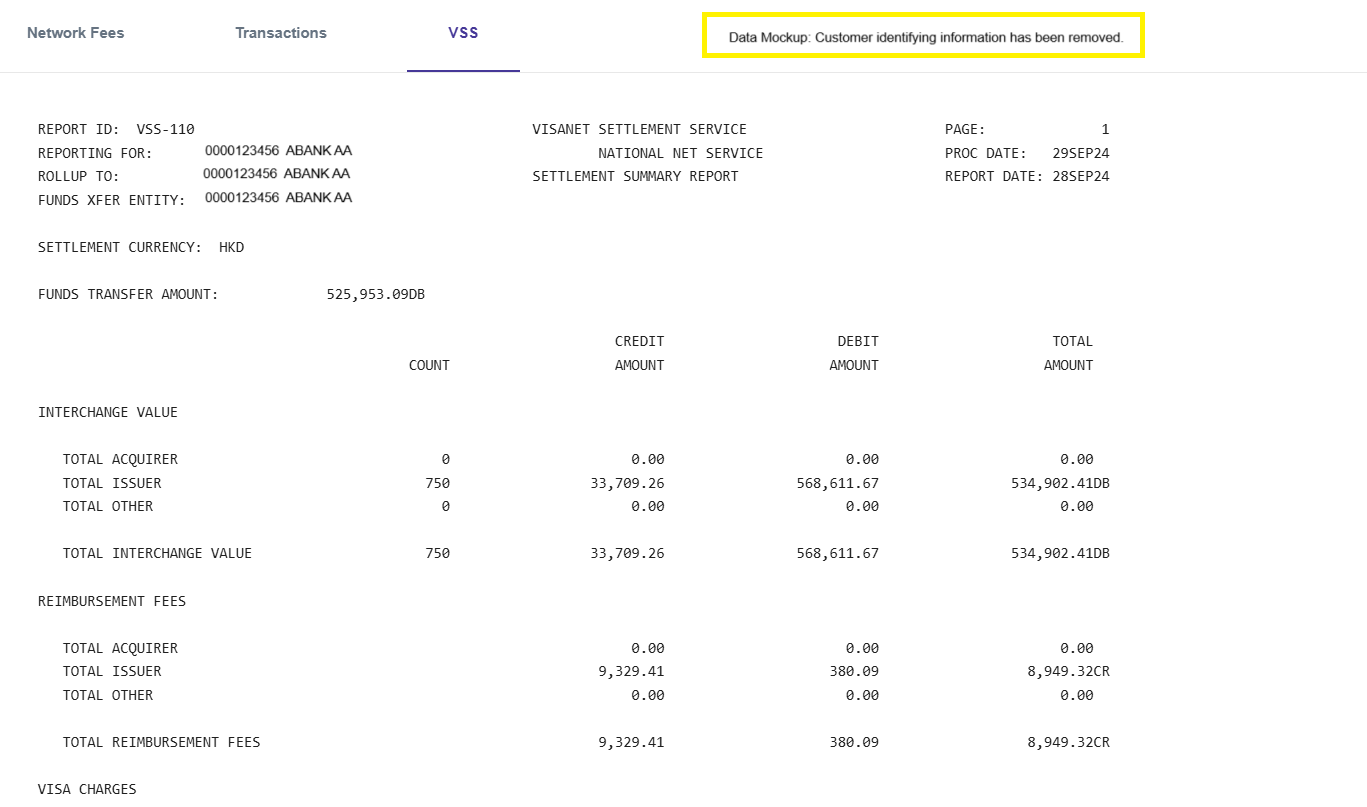The width and height of the screenshot is (1367, 807).
Task: Click SETTLEMENT CURRENCY: HKD line
Action: tap(141, 247)
